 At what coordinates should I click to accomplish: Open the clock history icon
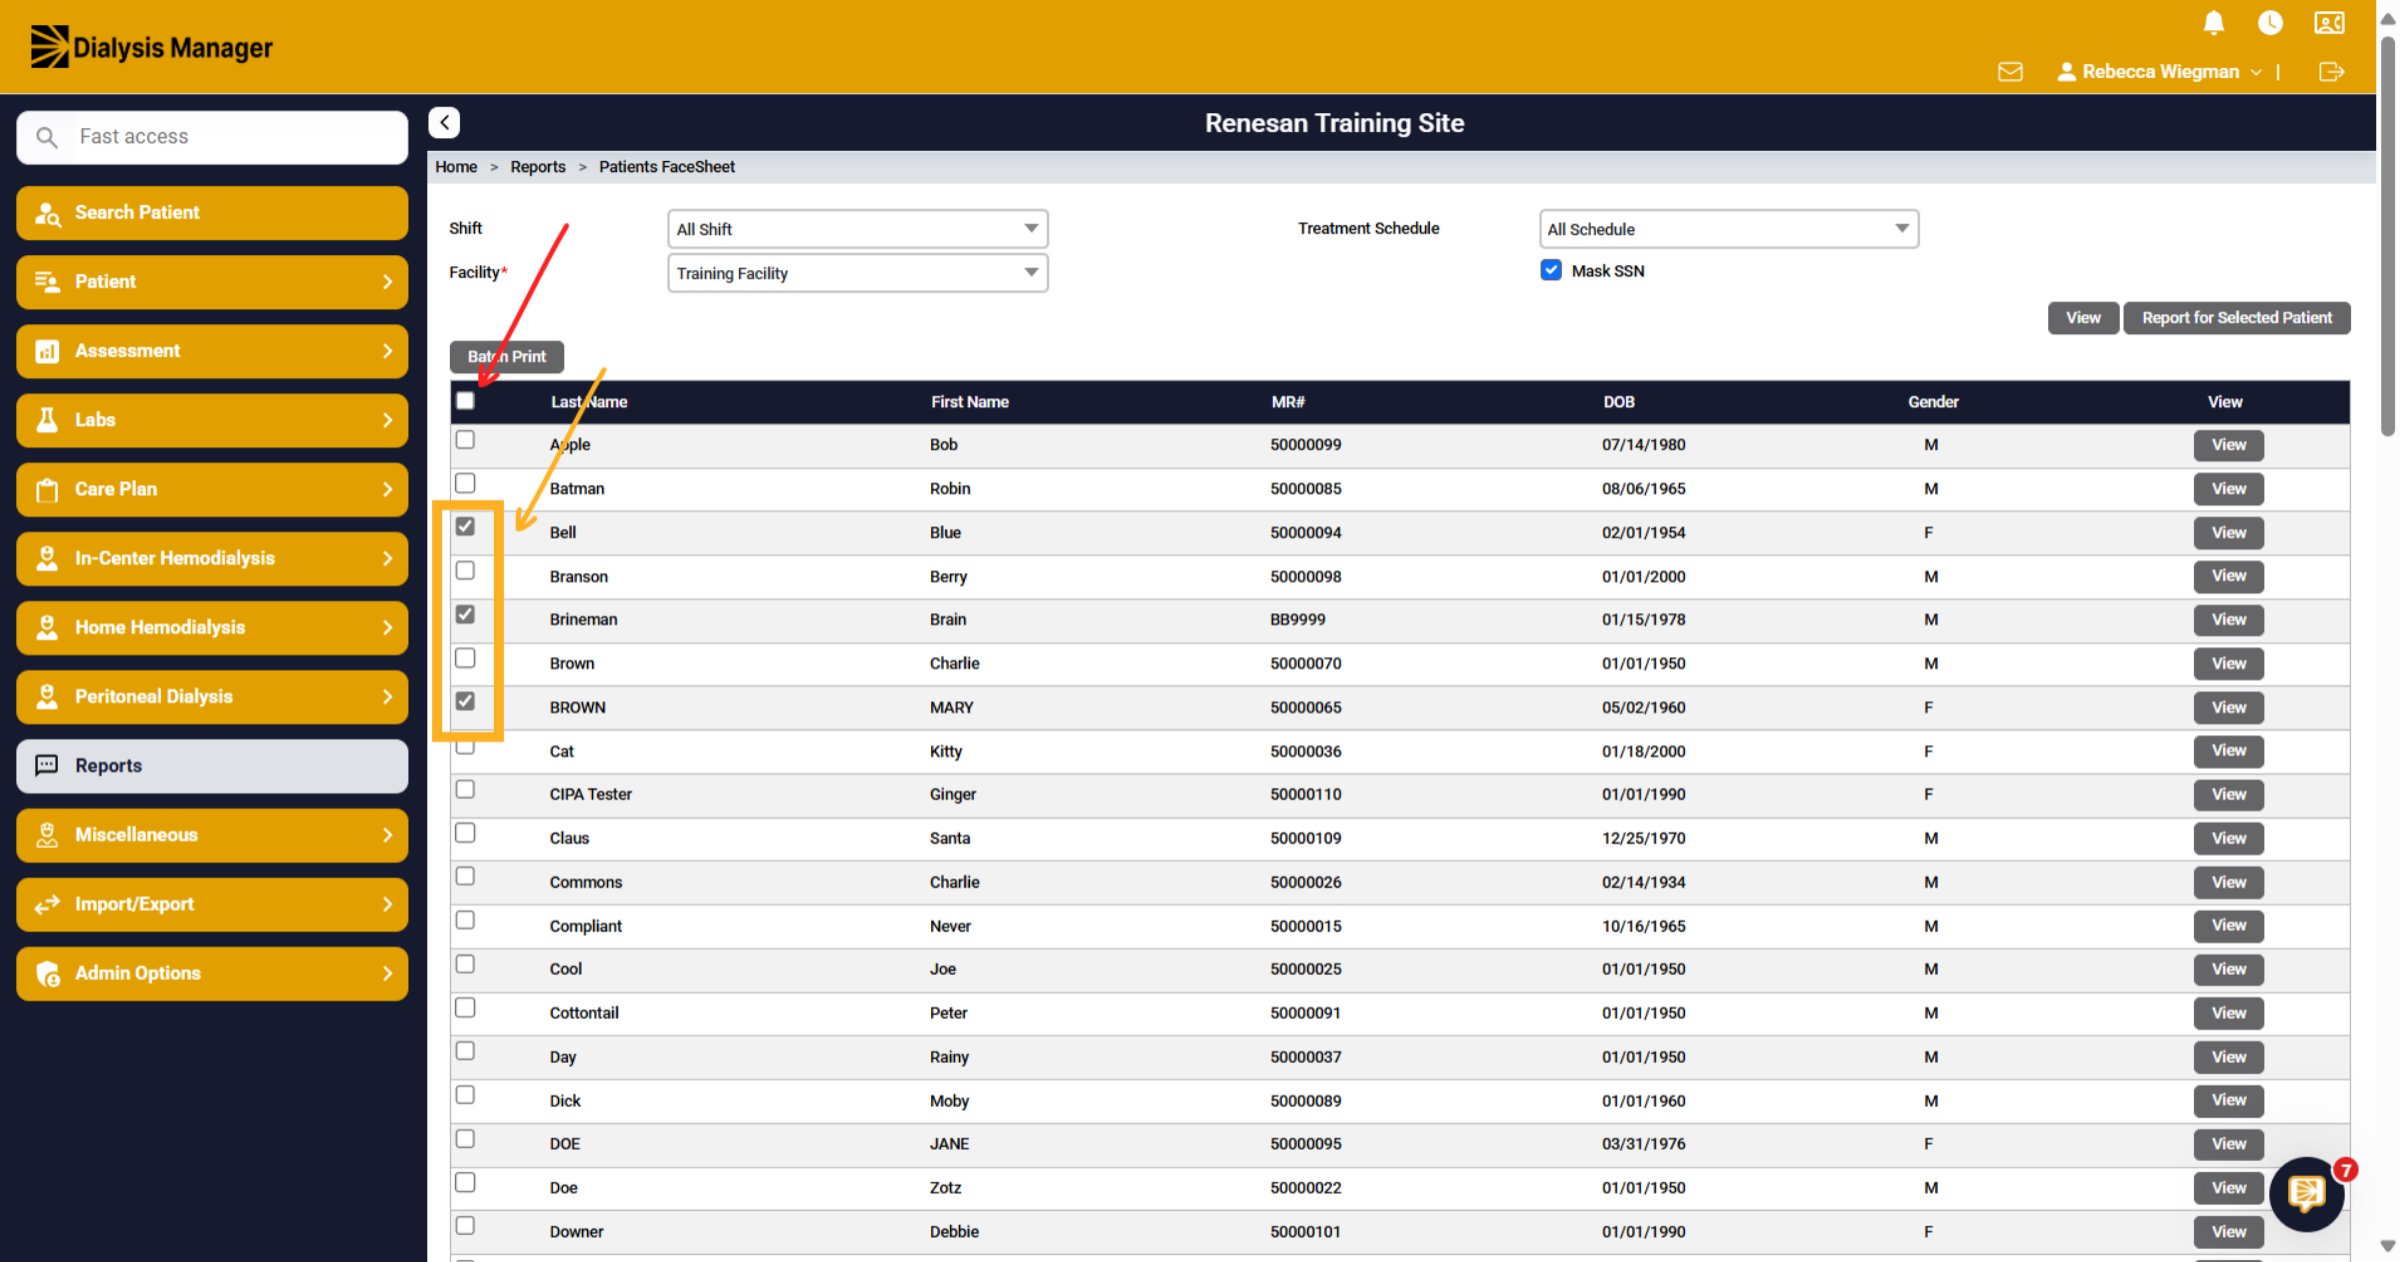pos(2270,23)
